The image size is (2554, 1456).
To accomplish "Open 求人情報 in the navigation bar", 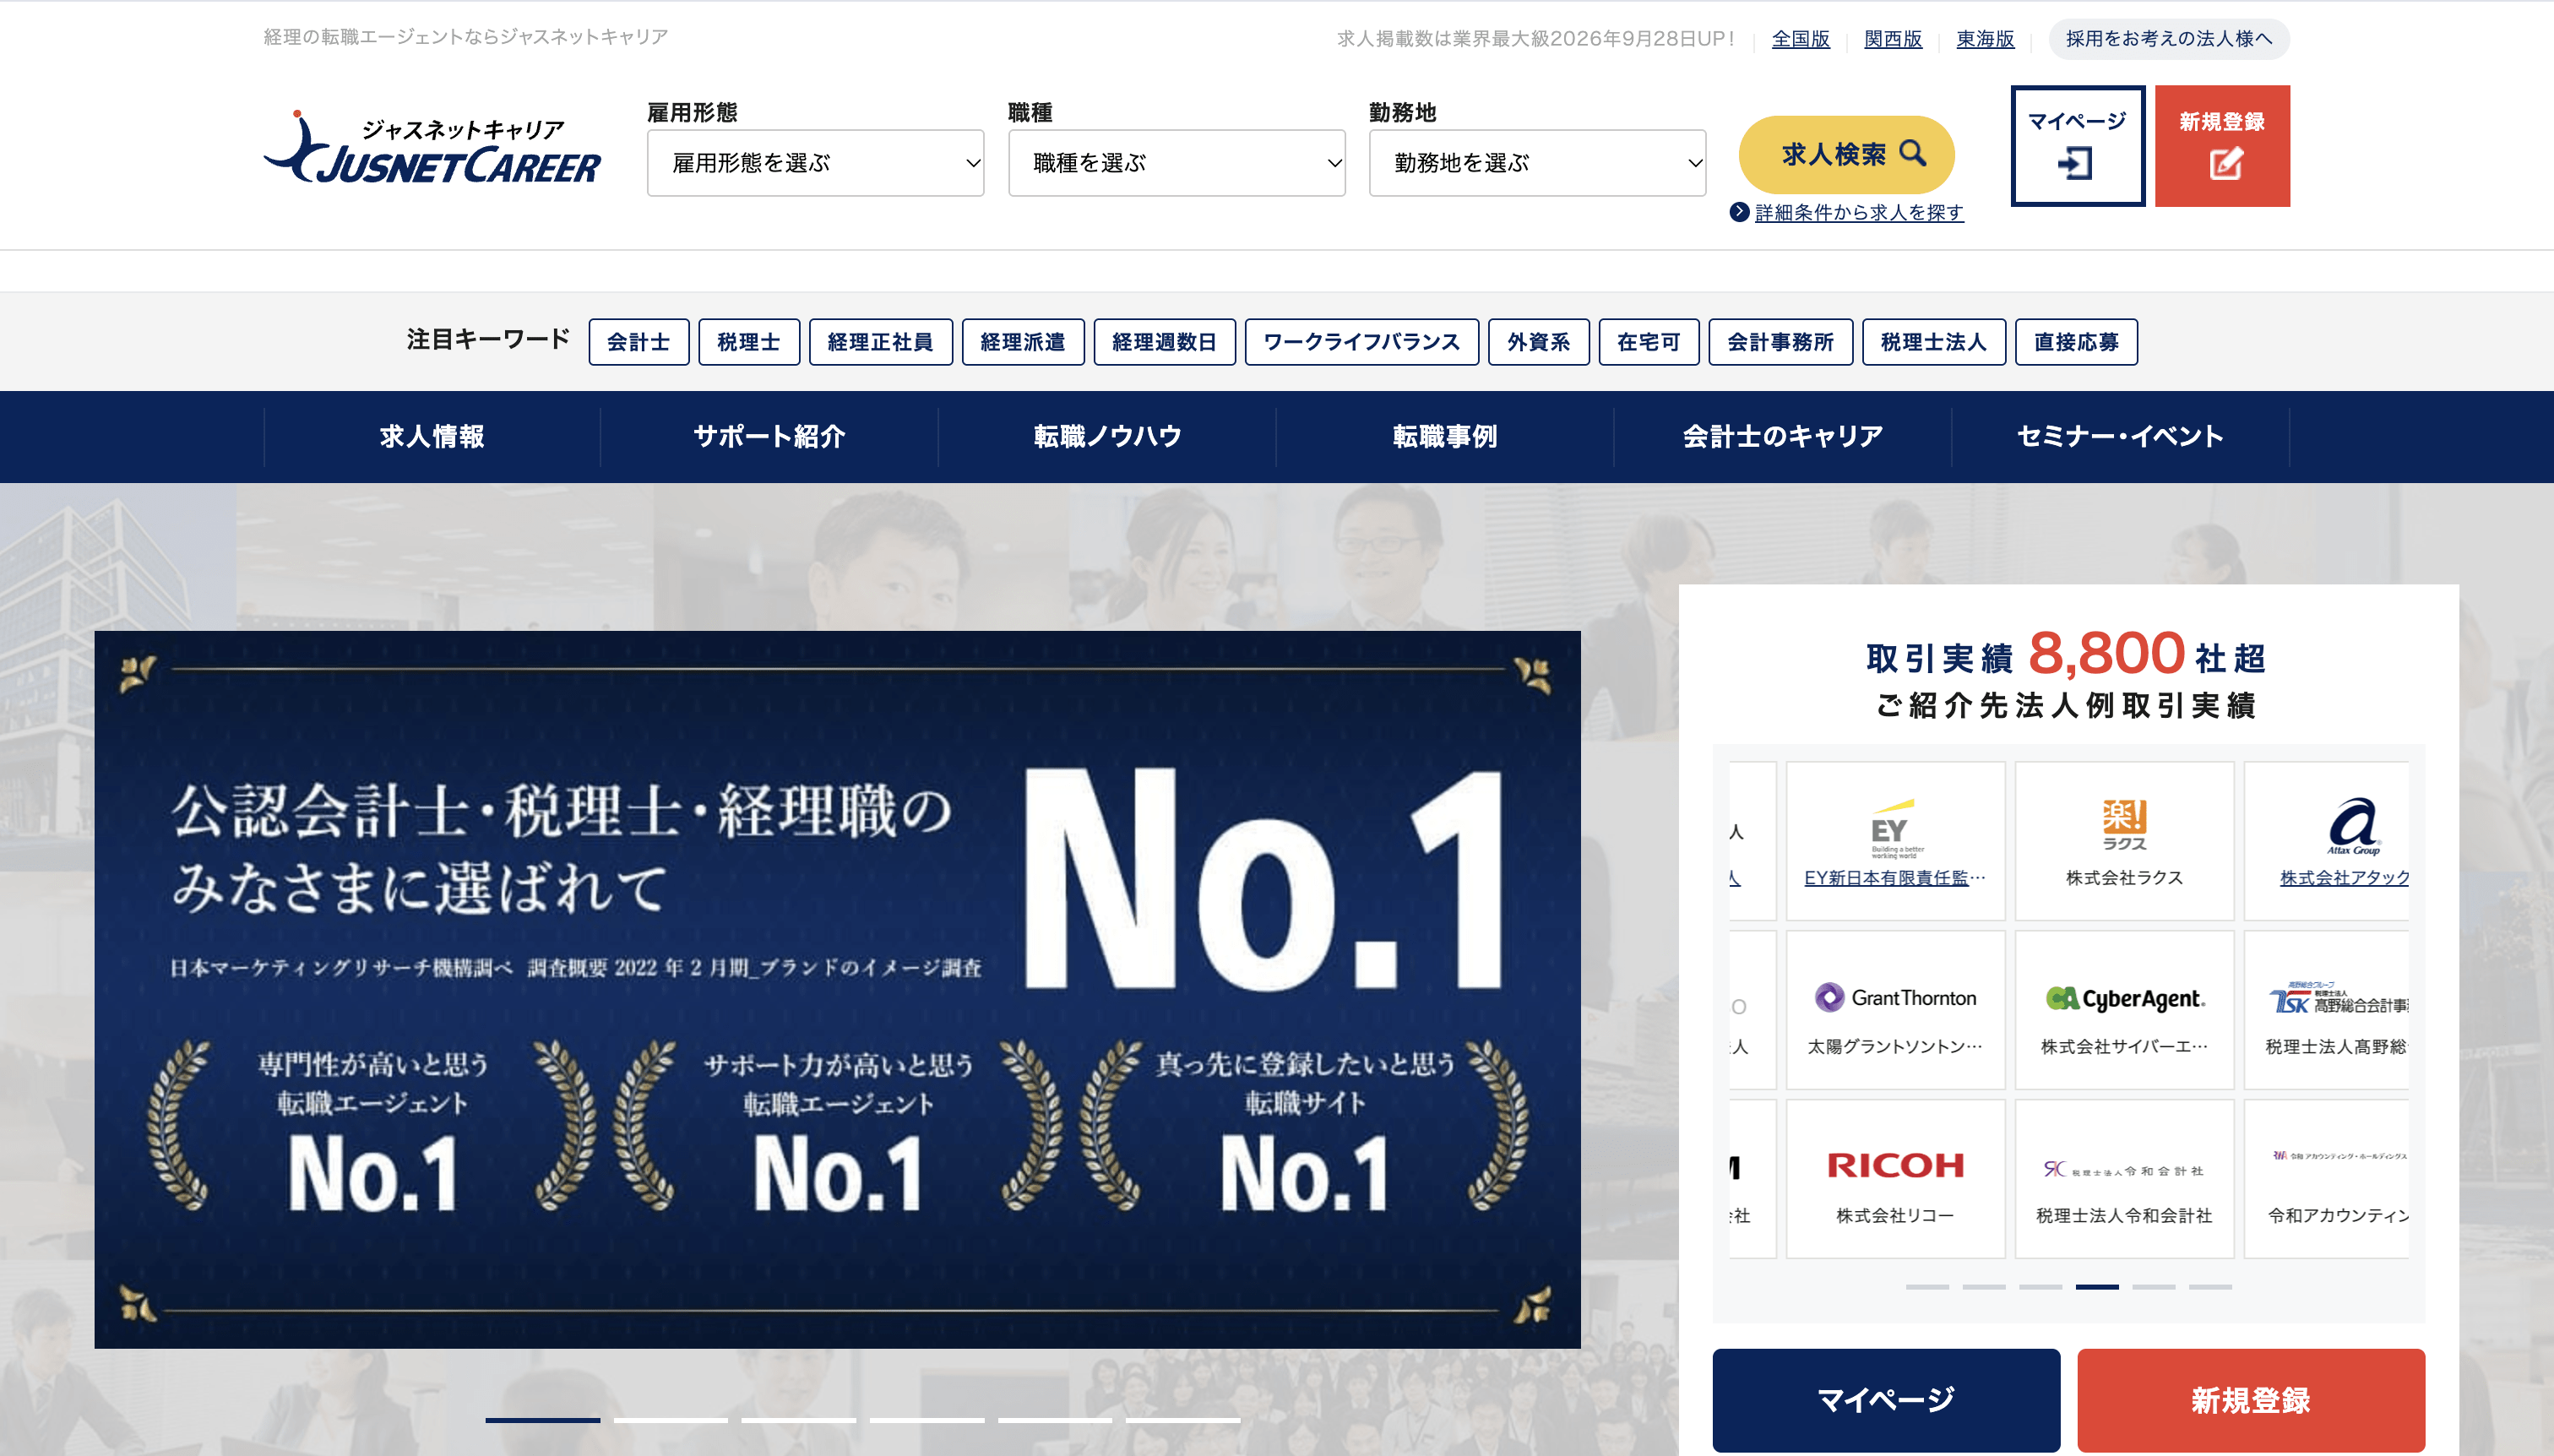I will coord(432,437).
